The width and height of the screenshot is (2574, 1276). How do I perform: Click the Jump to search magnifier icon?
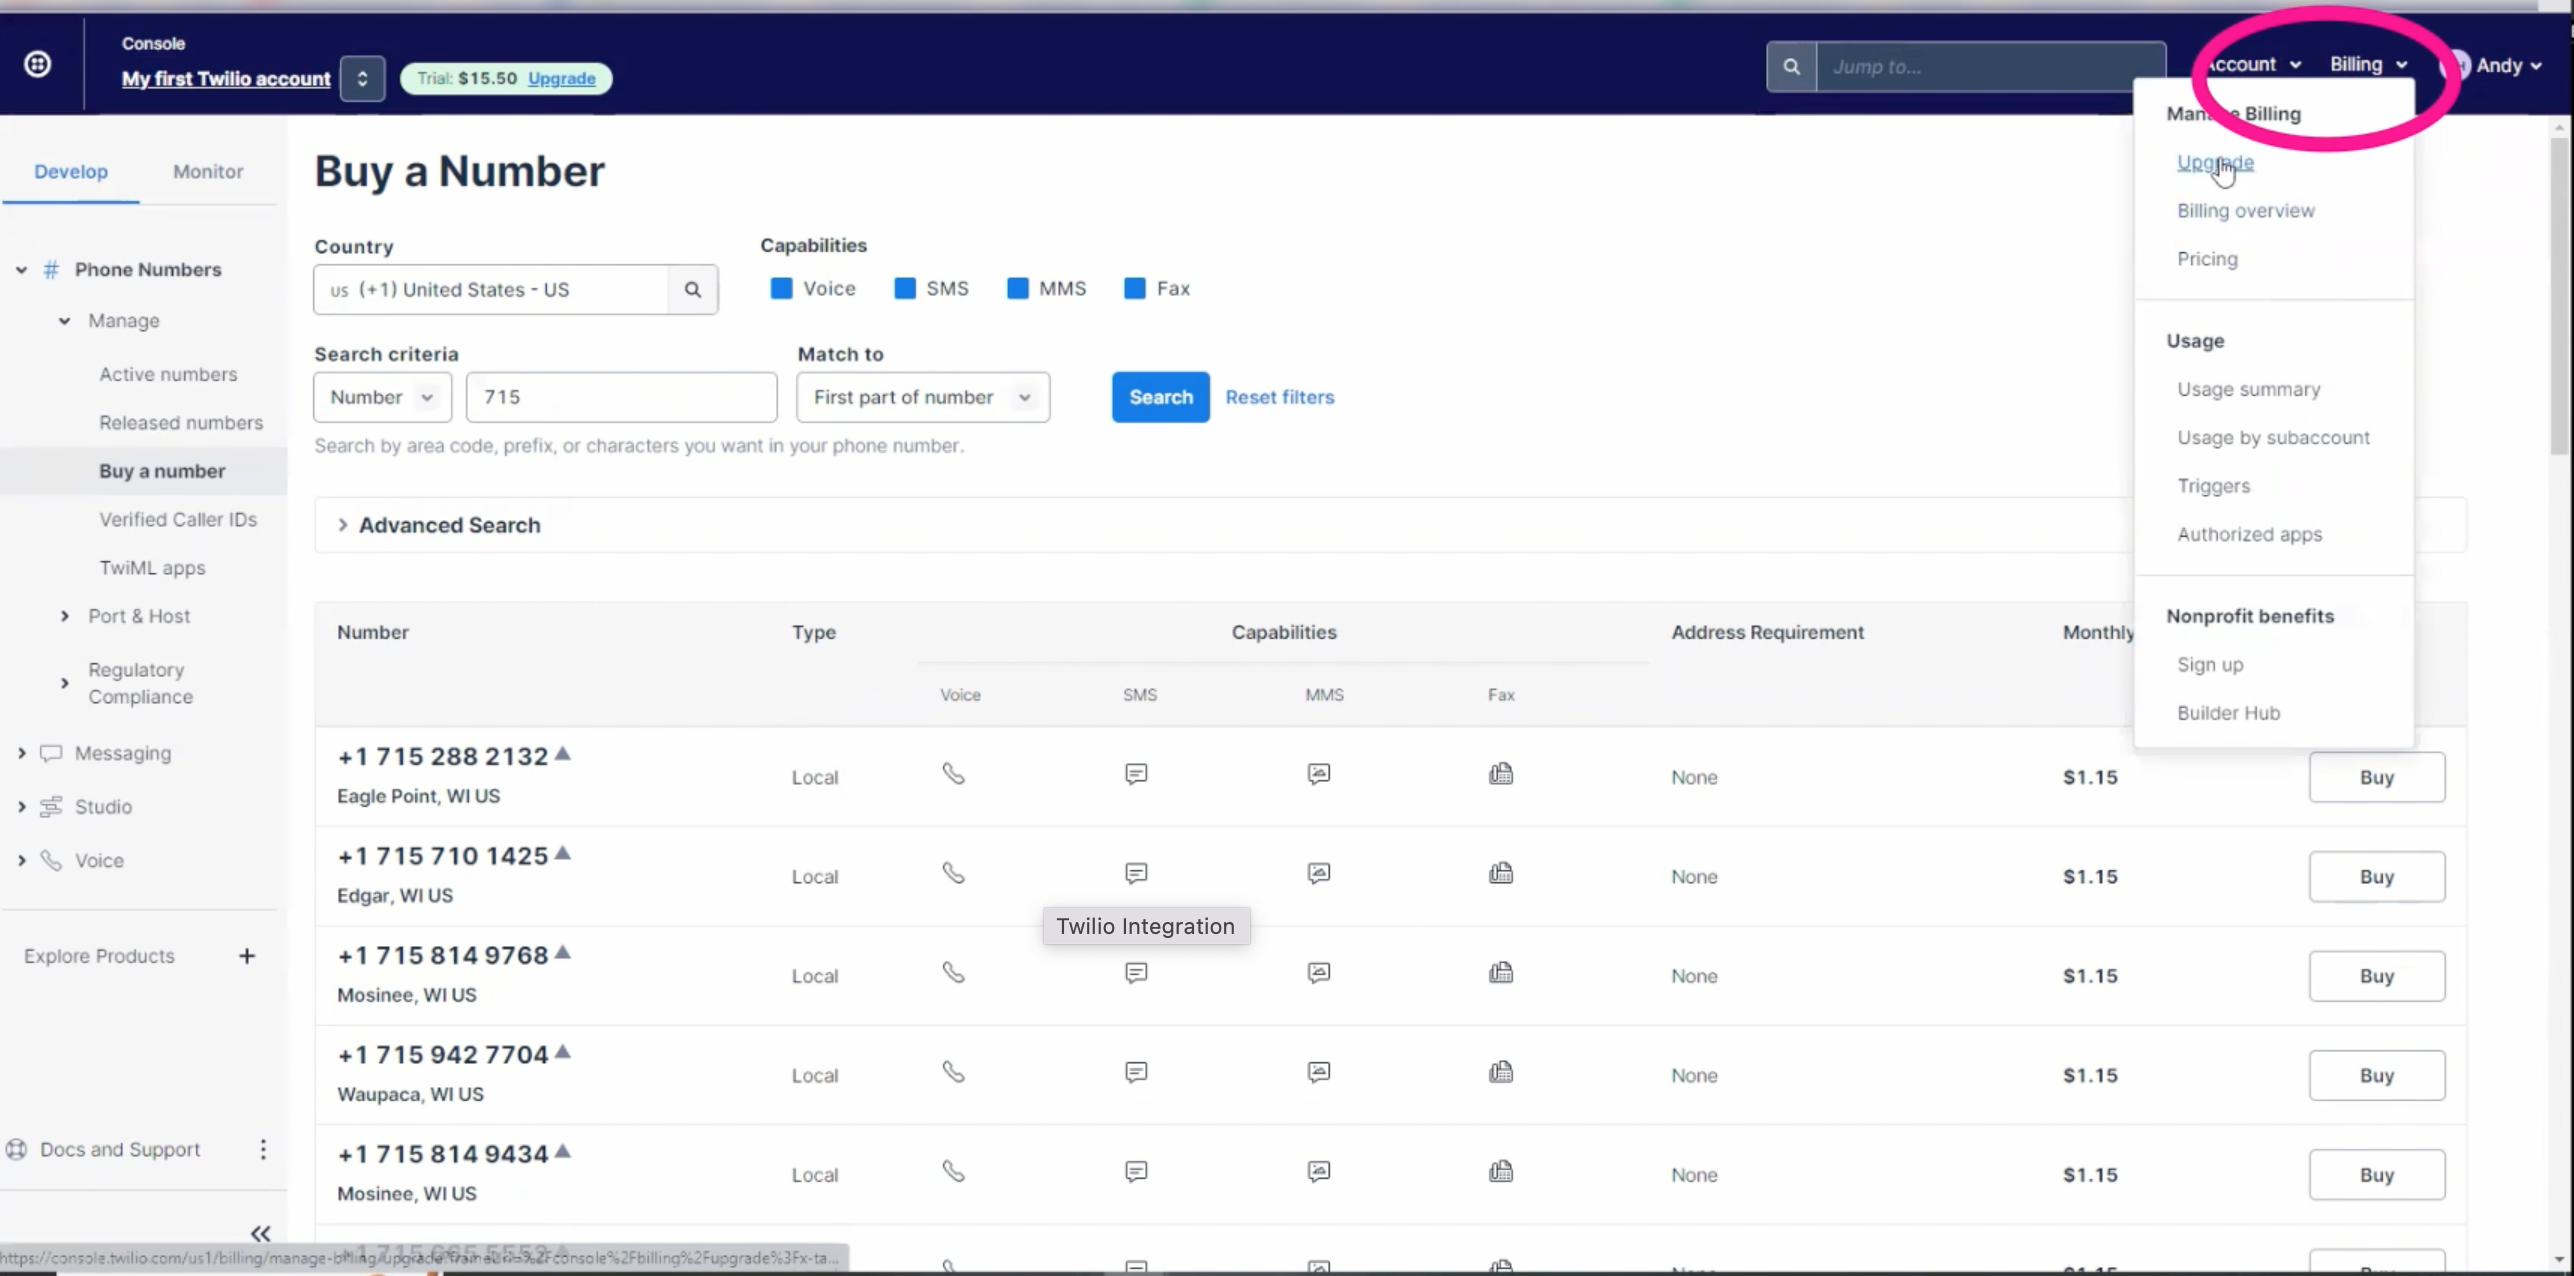coord(1791,67)
